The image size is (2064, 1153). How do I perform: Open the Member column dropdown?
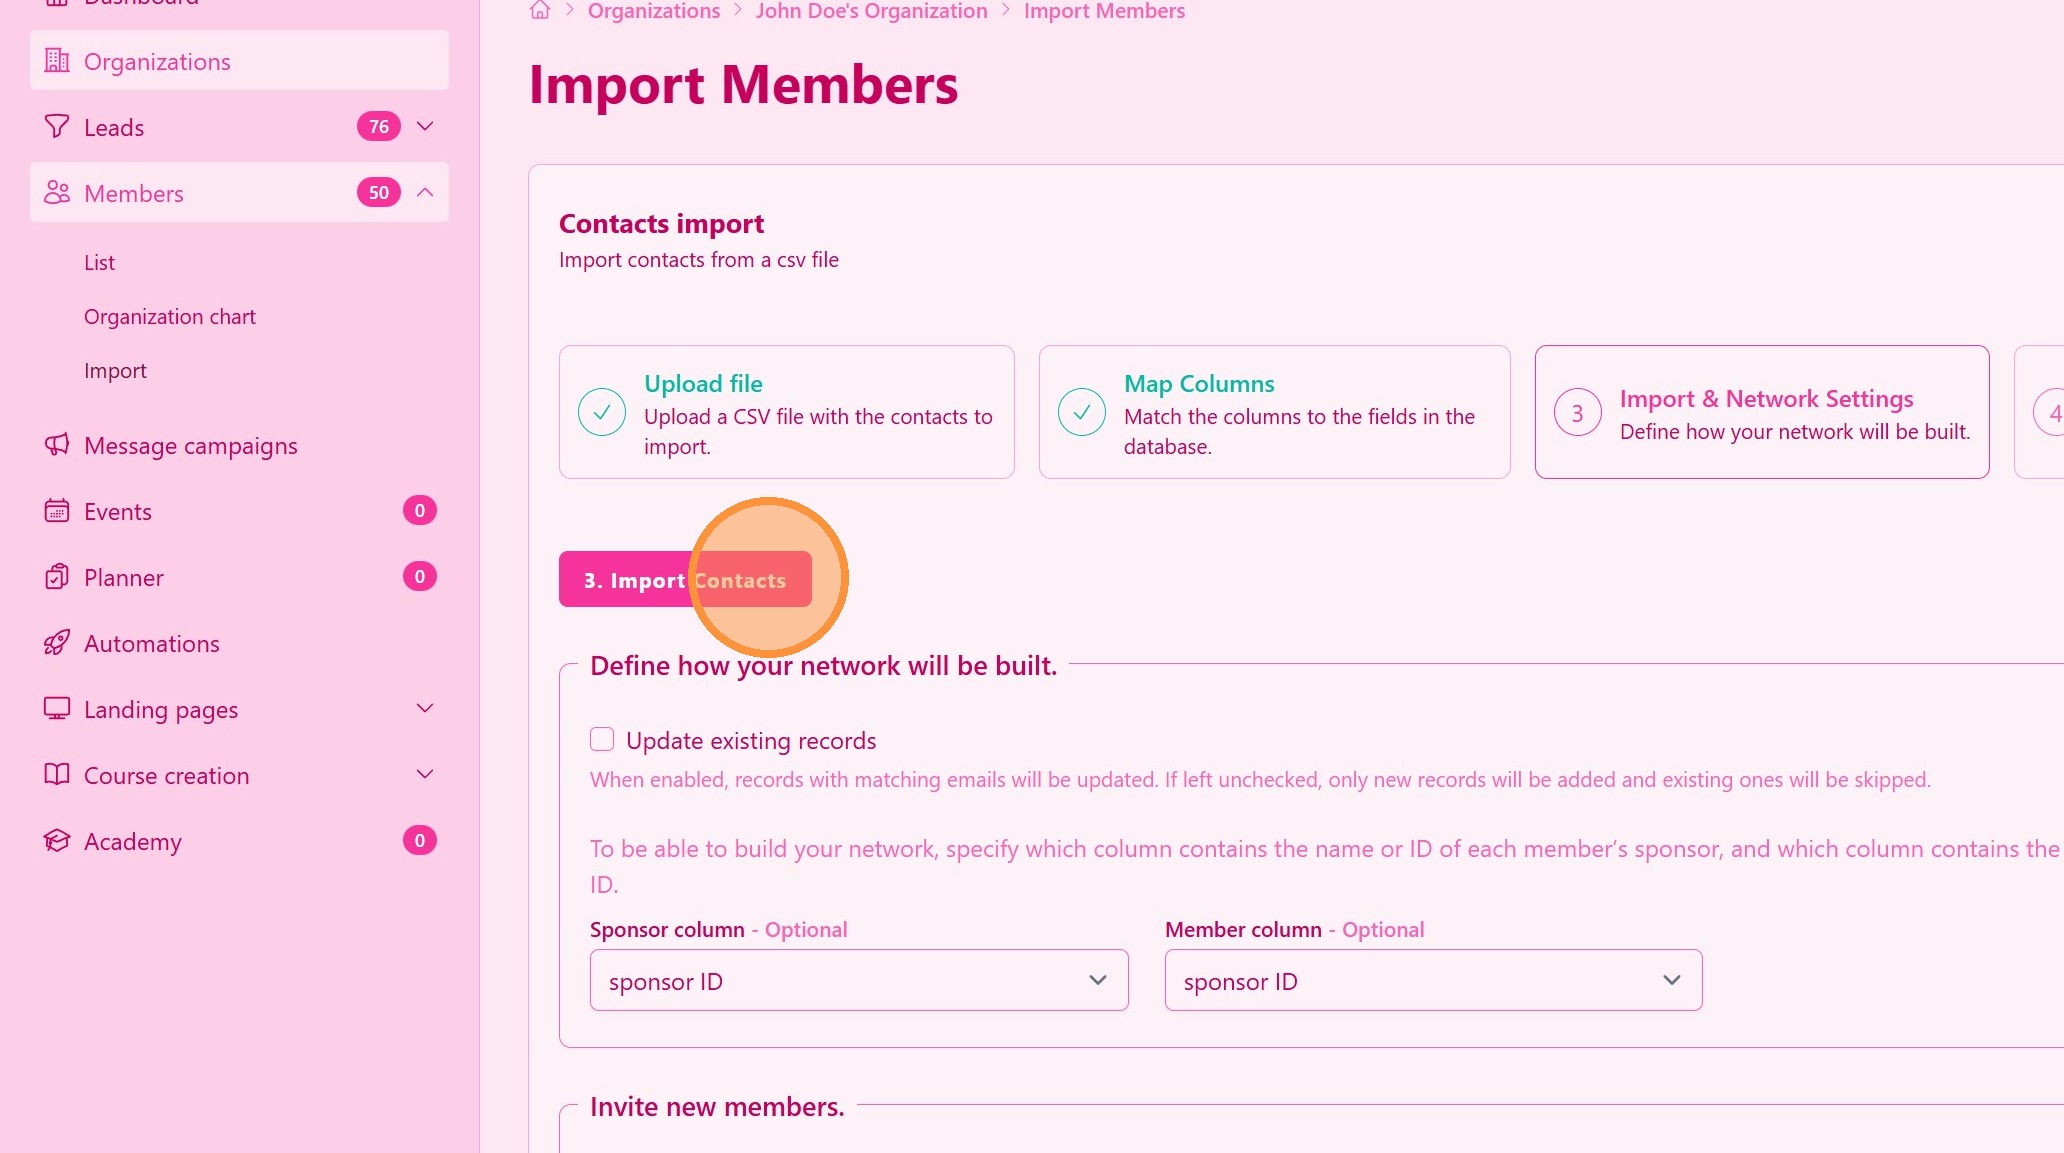coord(1433,981)
